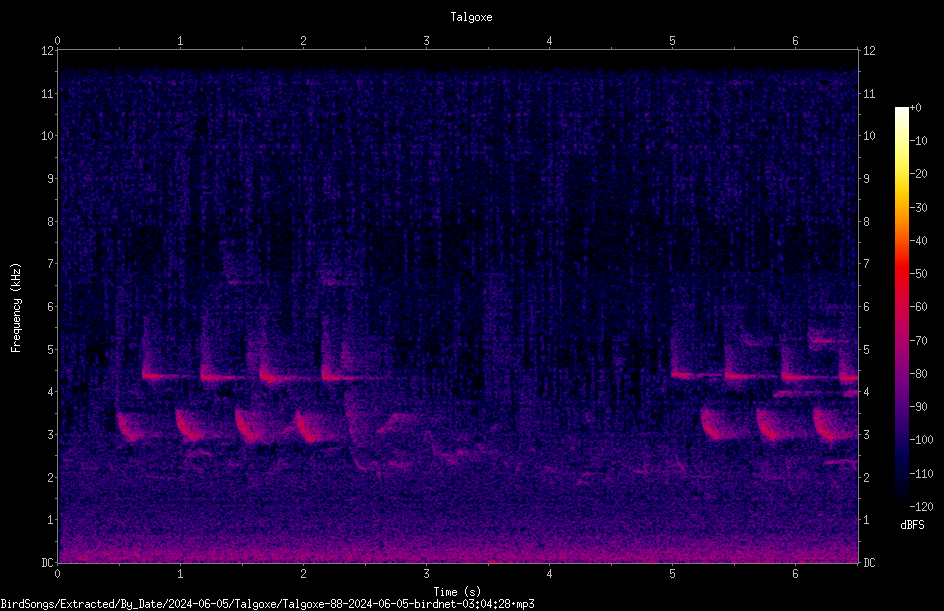The width and height of the screenshot is (944, 611).
Task: Click the file path text at bottom
Action: 267,604
